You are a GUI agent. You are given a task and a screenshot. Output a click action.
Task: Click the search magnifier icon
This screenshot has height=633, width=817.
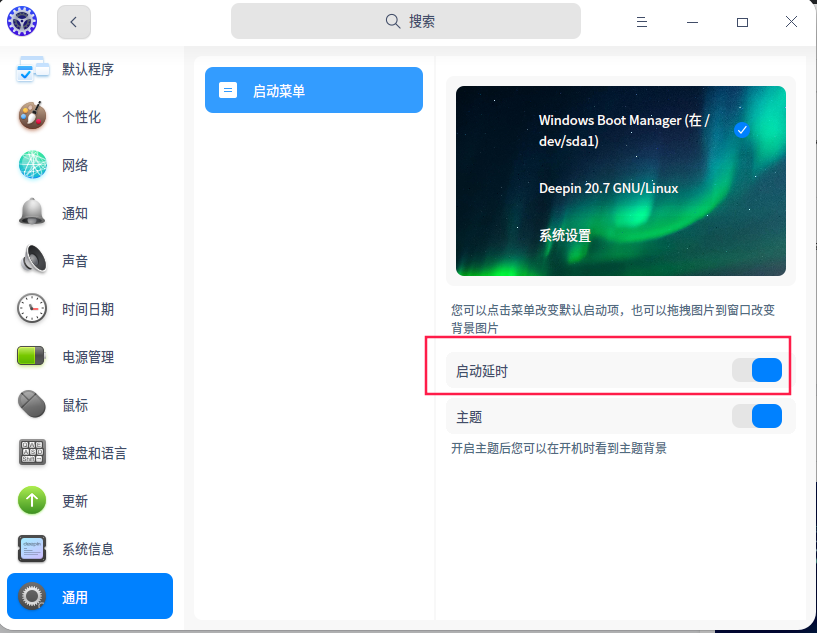393,21
